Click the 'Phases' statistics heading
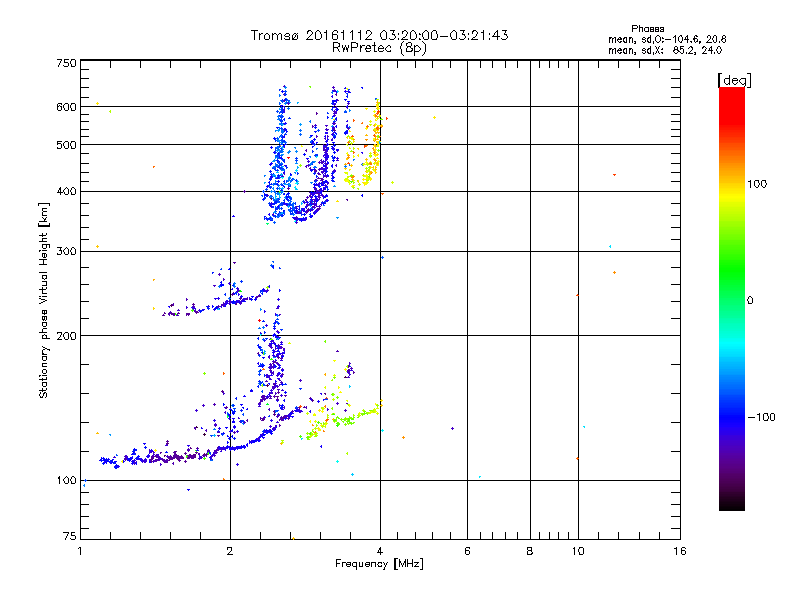 [x=647, y=29]
